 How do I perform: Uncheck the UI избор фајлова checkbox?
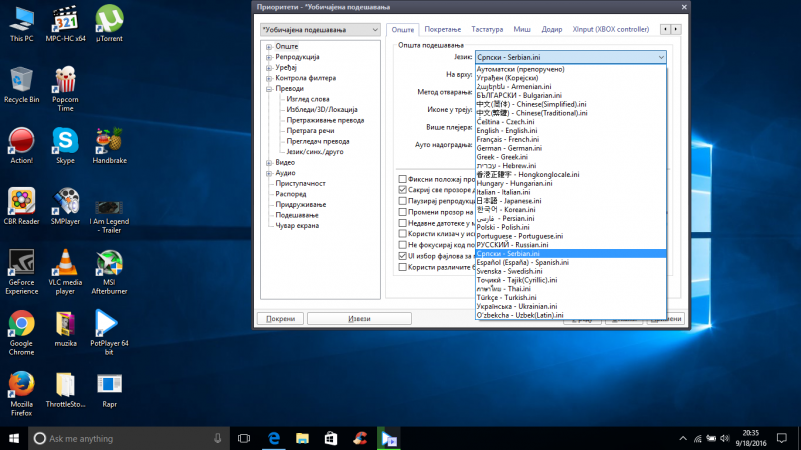(403, 256)
